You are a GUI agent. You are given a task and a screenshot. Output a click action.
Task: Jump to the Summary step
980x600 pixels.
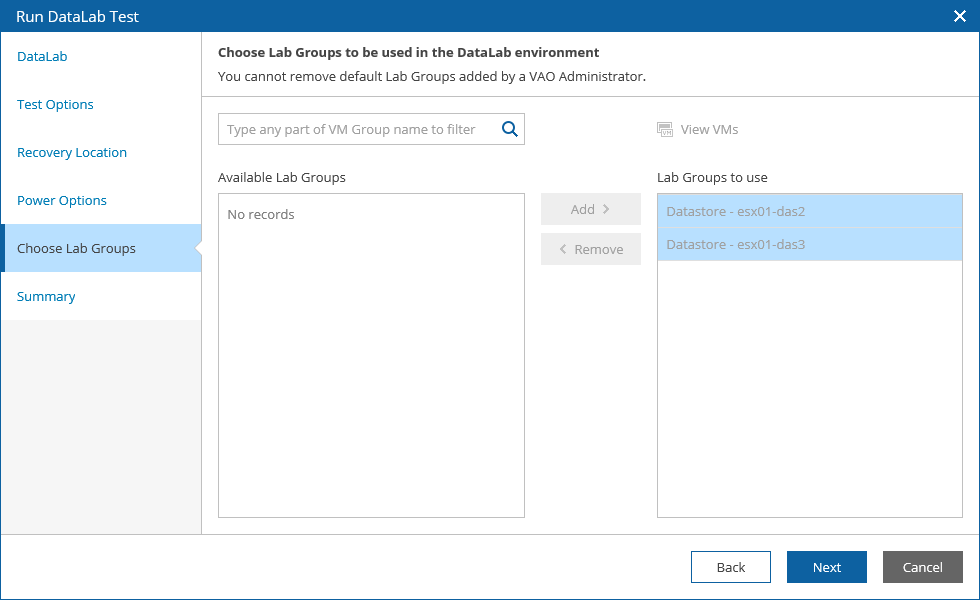click(46, 297)
